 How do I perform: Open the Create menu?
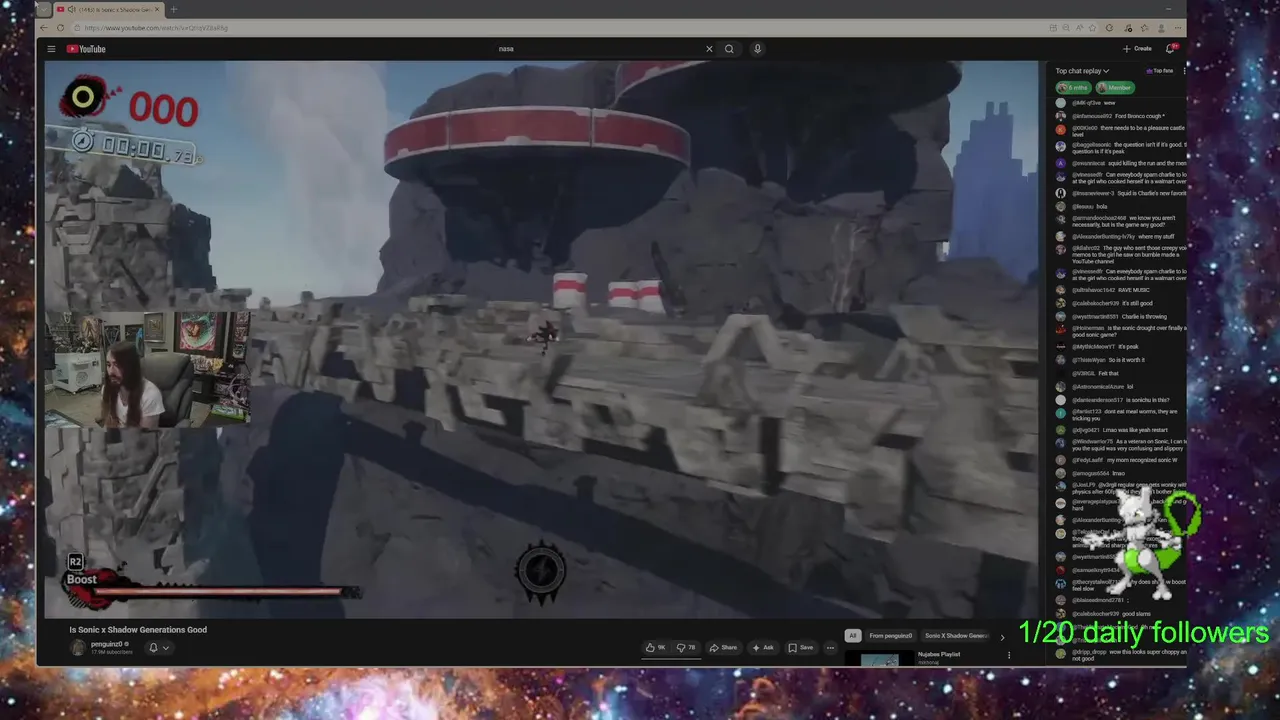(1137, 49)
